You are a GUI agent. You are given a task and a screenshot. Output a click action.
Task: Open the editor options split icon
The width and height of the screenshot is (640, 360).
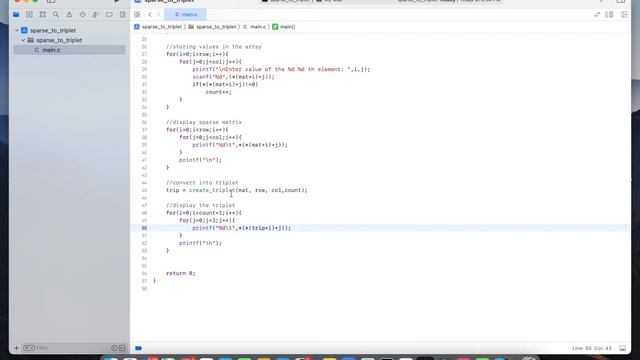609,15
